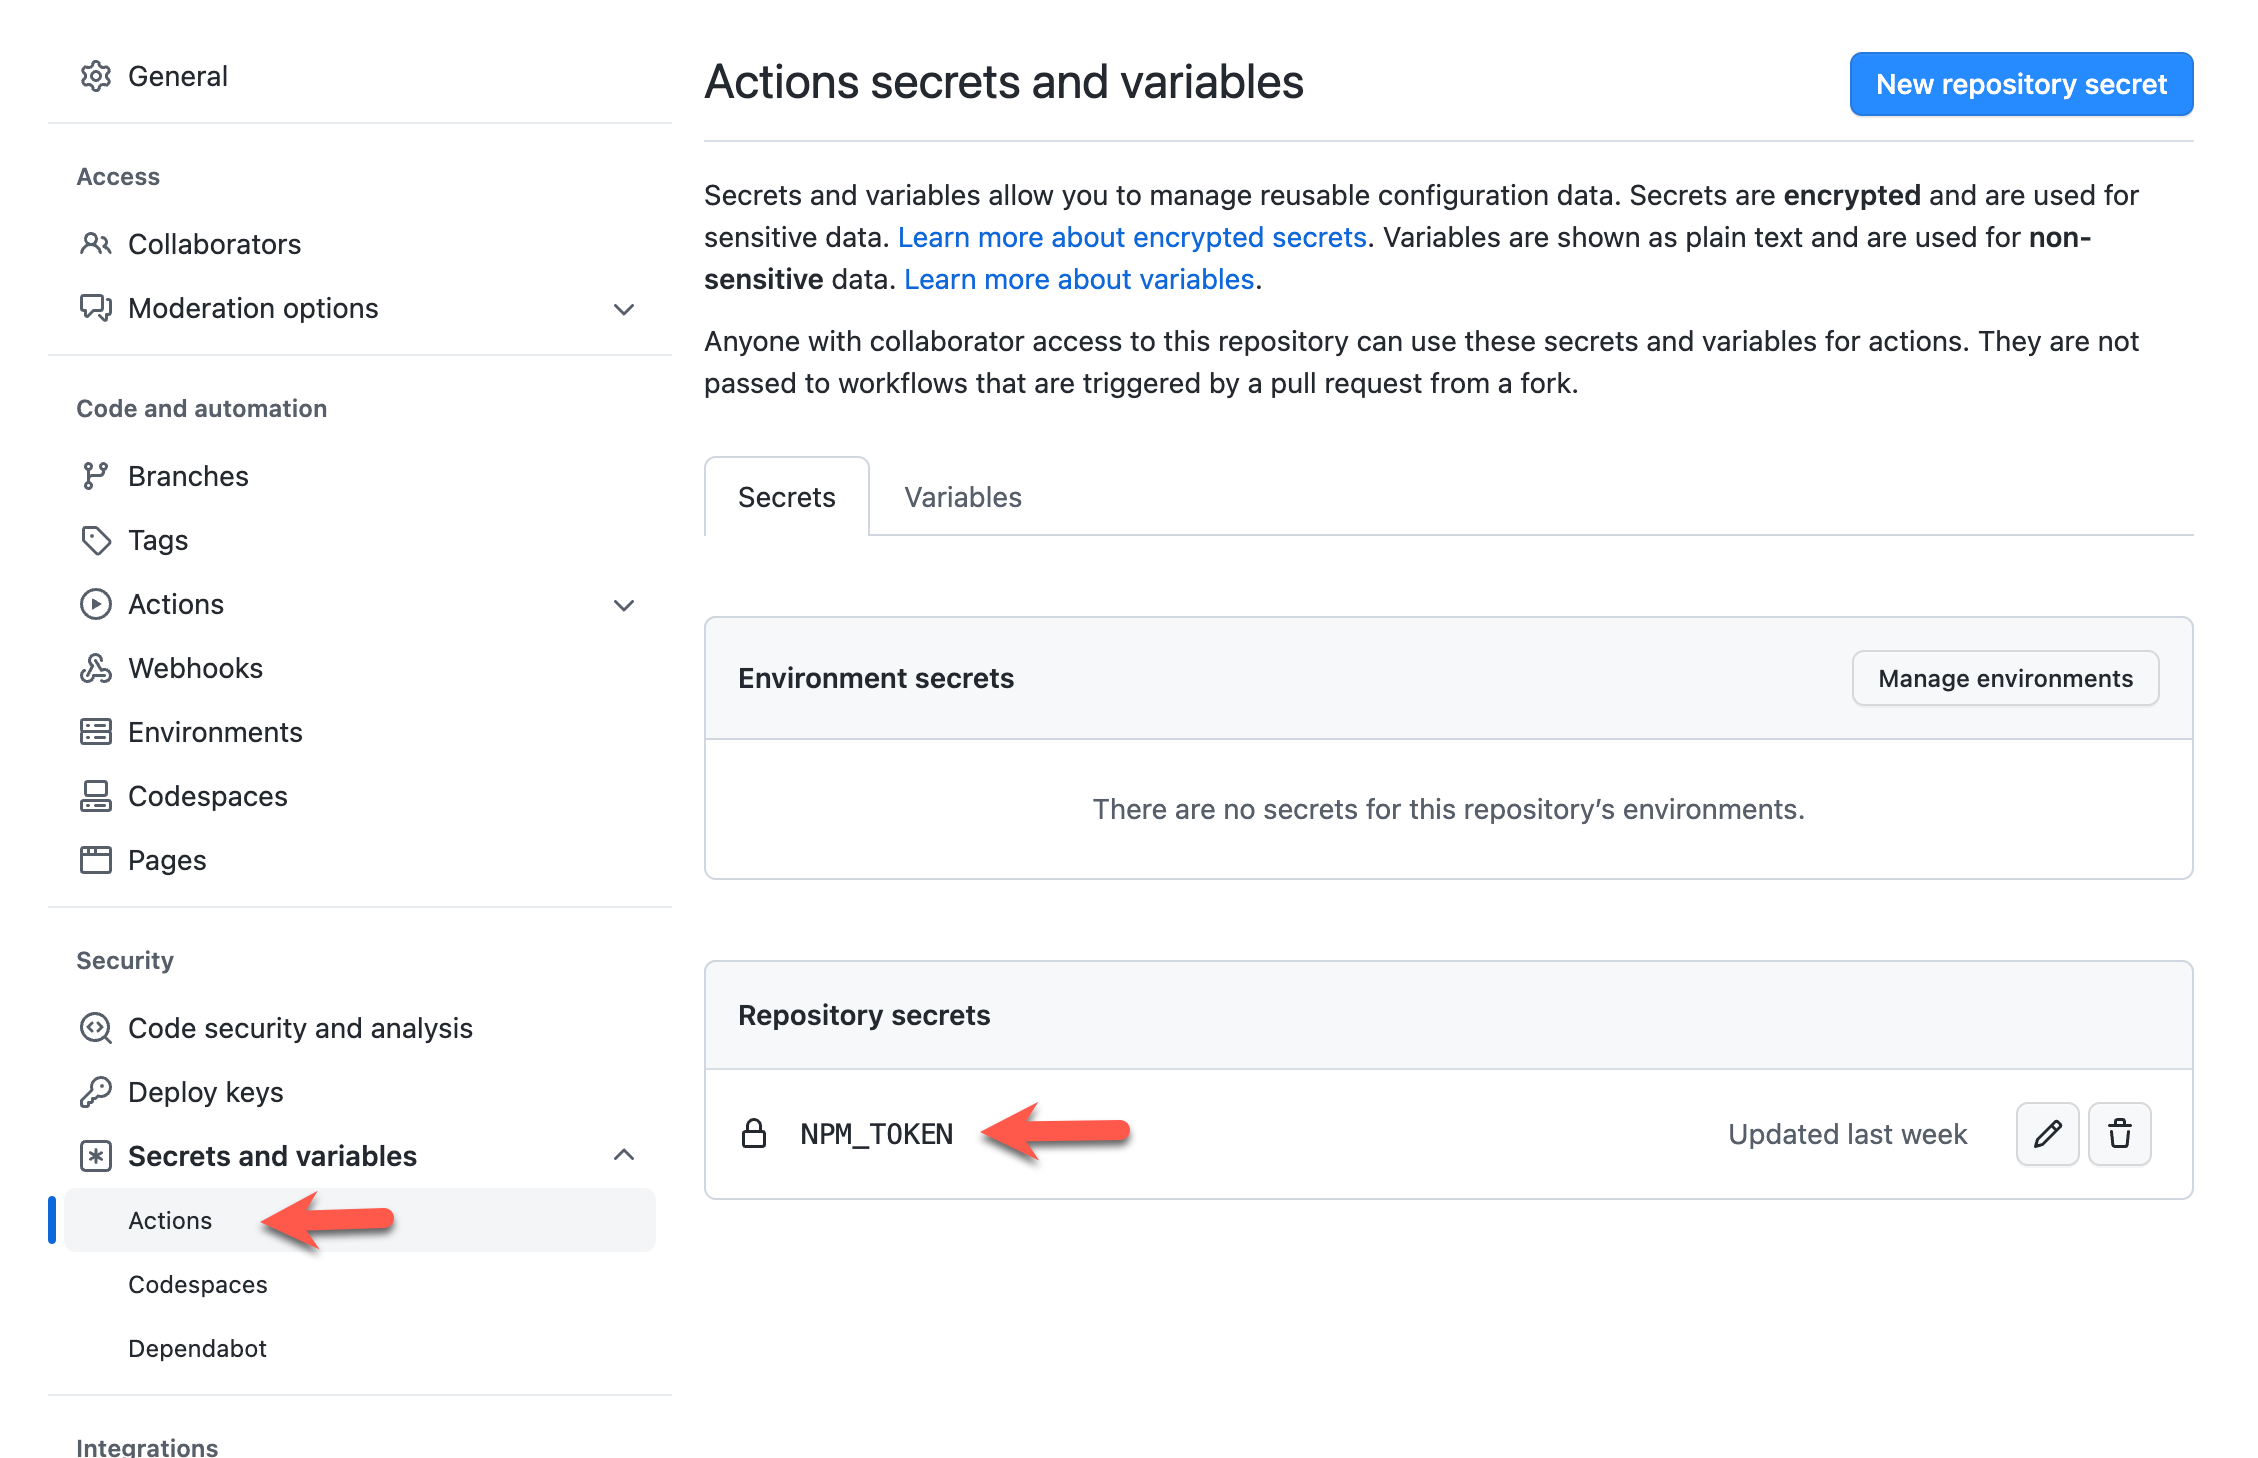Screen dimensions: 2258x1458
Task: Delete NPM_TOKEN using the trash icon
Action: [x=2119, y=1134]
